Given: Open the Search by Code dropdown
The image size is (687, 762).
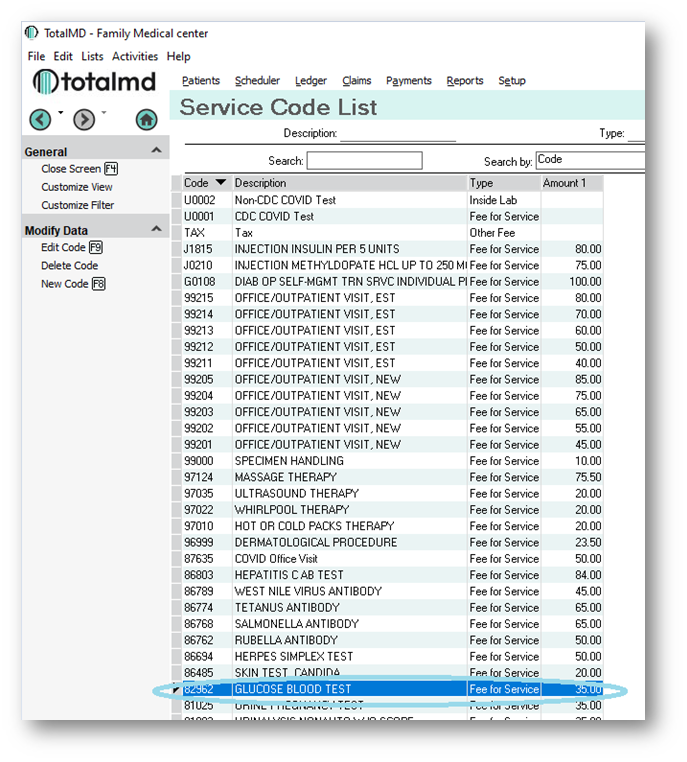Looking at the screenshot, I should 590,160.
